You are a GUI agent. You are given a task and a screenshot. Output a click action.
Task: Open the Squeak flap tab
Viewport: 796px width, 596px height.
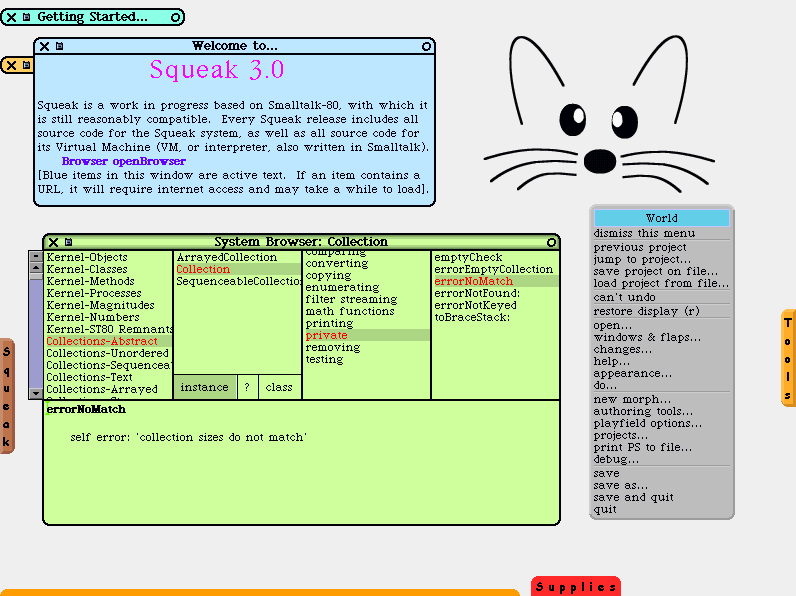point(7,396)
